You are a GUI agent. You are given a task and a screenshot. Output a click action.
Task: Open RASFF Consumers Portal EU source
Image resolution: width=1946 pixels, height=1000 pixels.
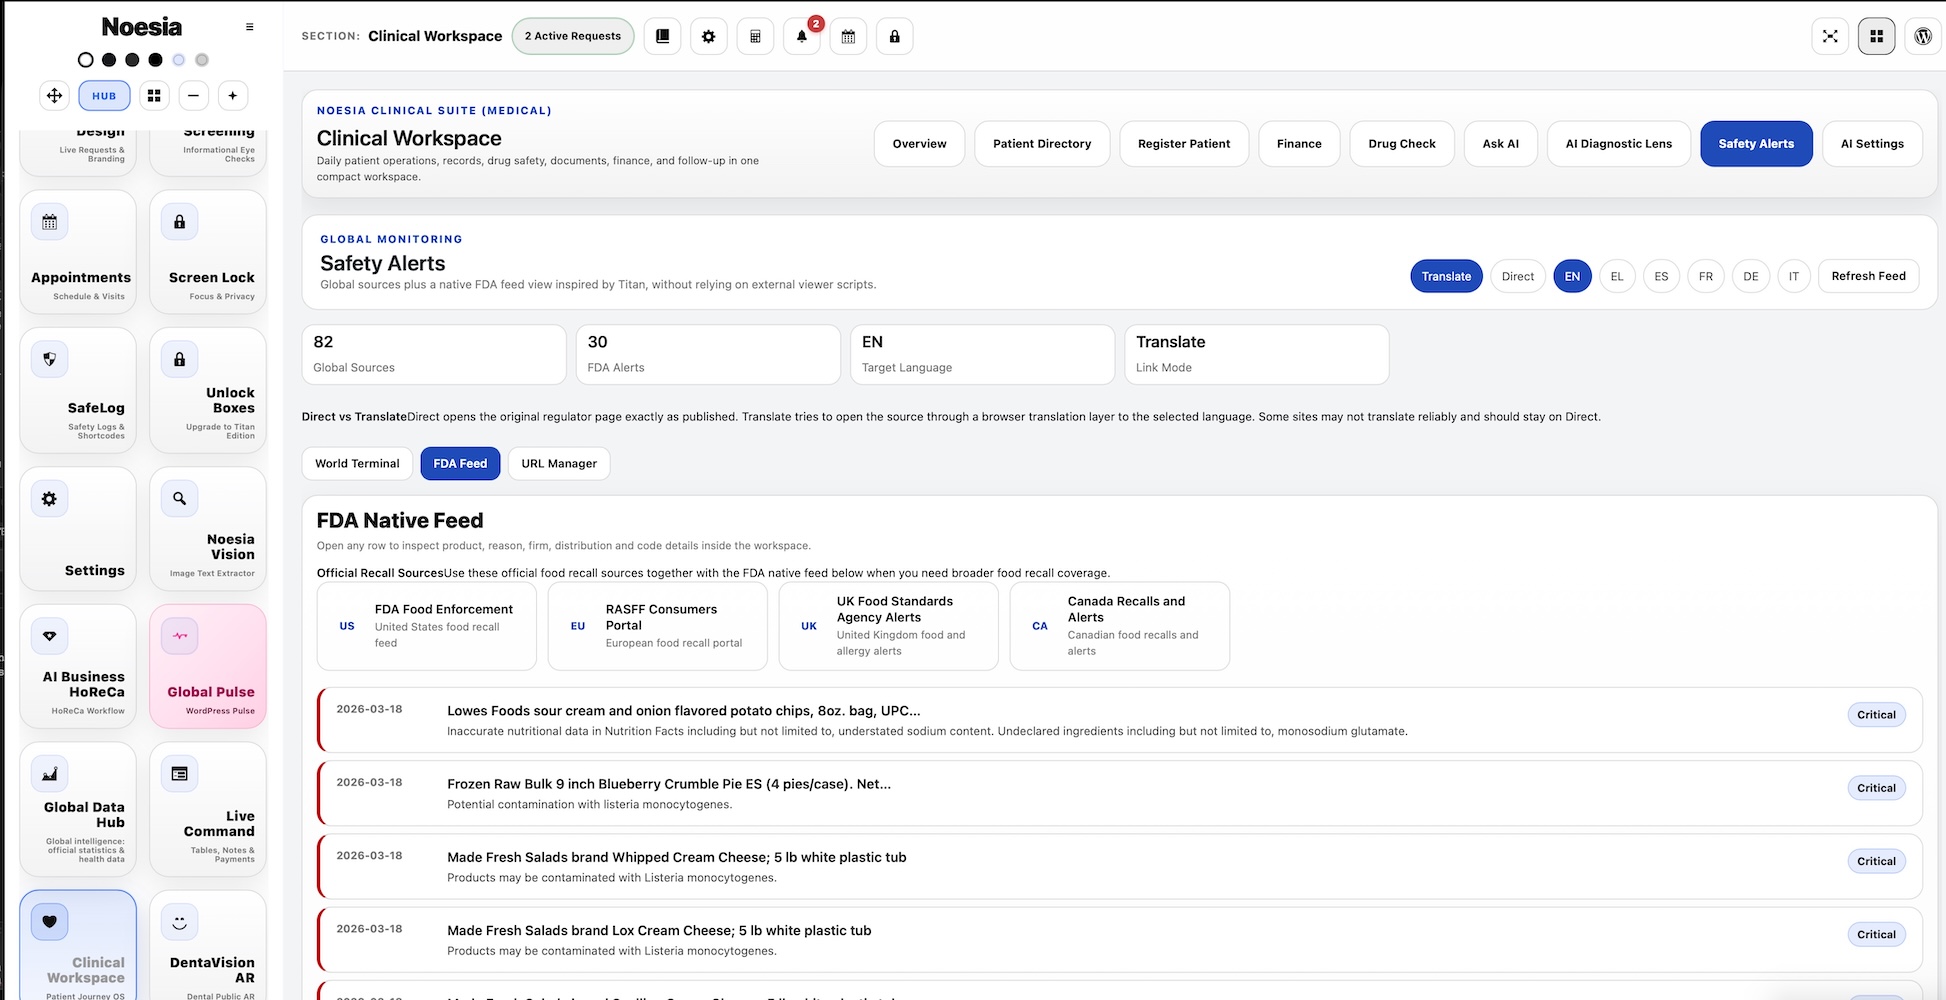click(x=658, y=626)
